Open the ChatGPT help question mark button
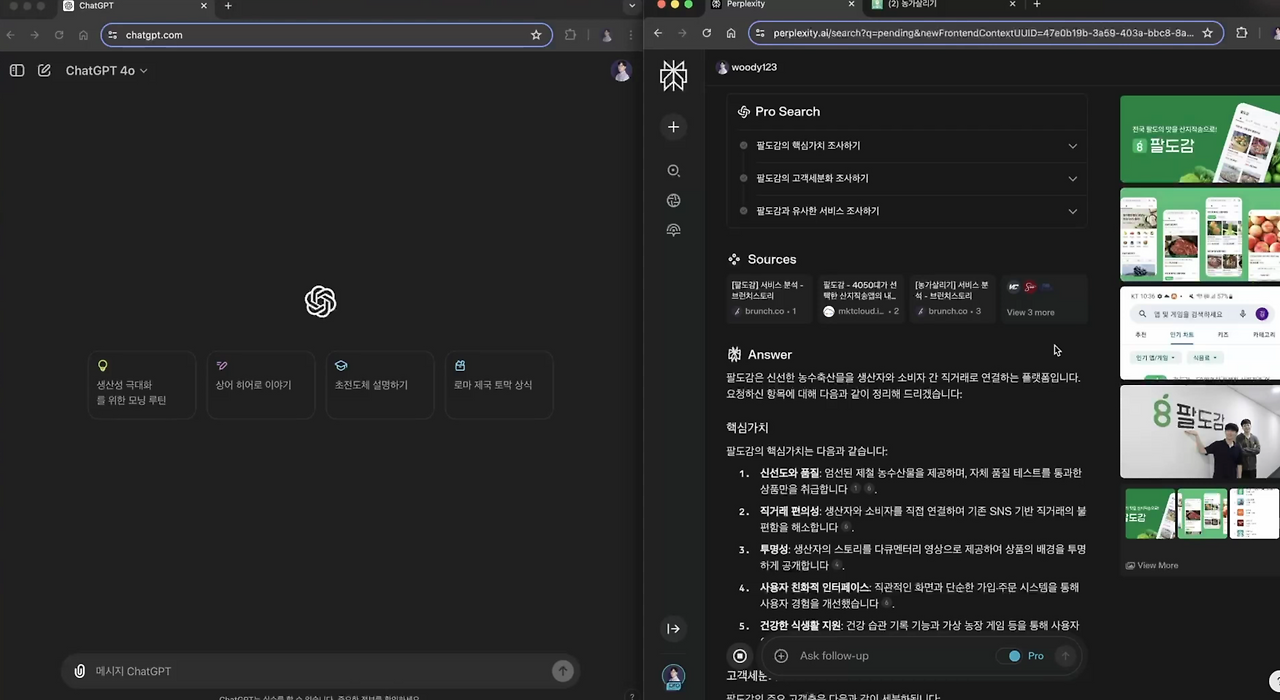Screen dimensions: 1280x700 tap(631, 696)
